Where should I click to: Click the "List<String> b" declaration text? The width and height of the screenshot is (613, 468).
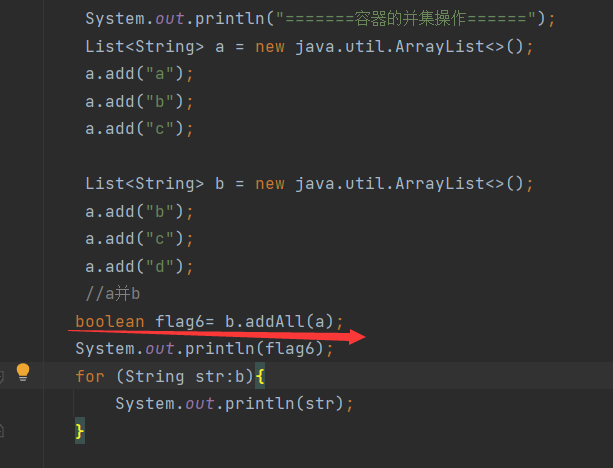155,183
